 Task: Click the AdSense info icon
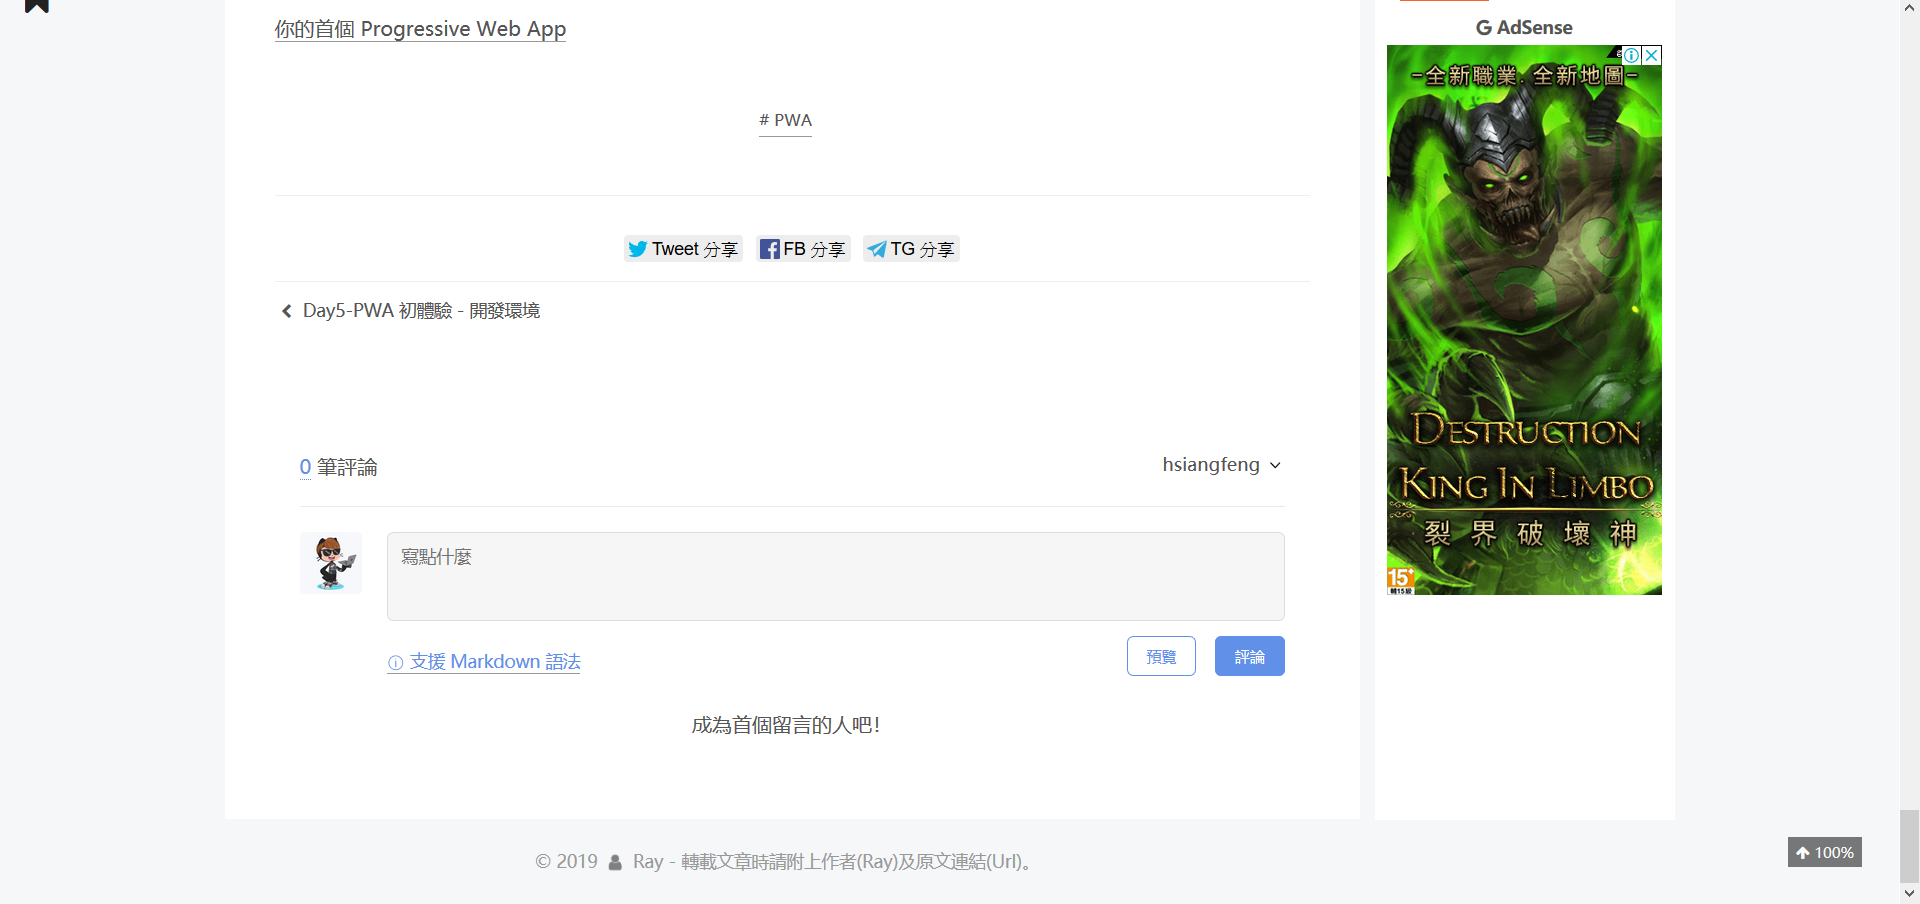[1631, 55]
